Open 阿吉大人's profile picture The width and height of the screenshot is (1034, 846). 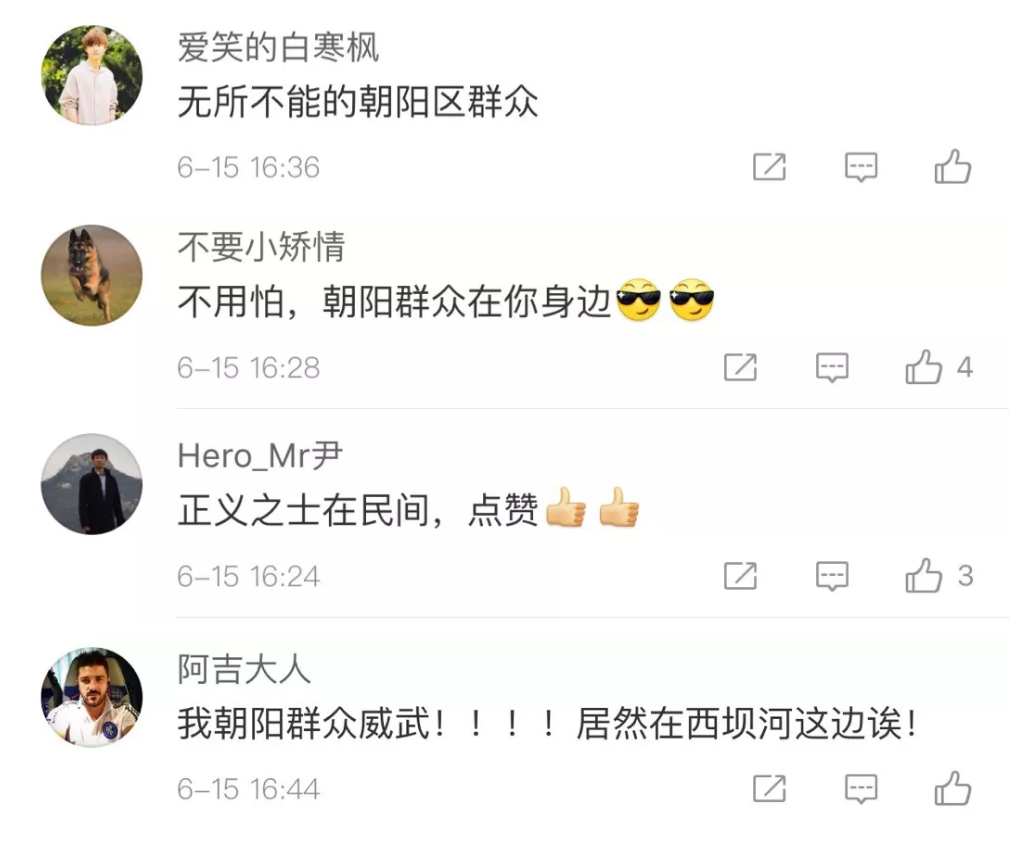point(92,697)
